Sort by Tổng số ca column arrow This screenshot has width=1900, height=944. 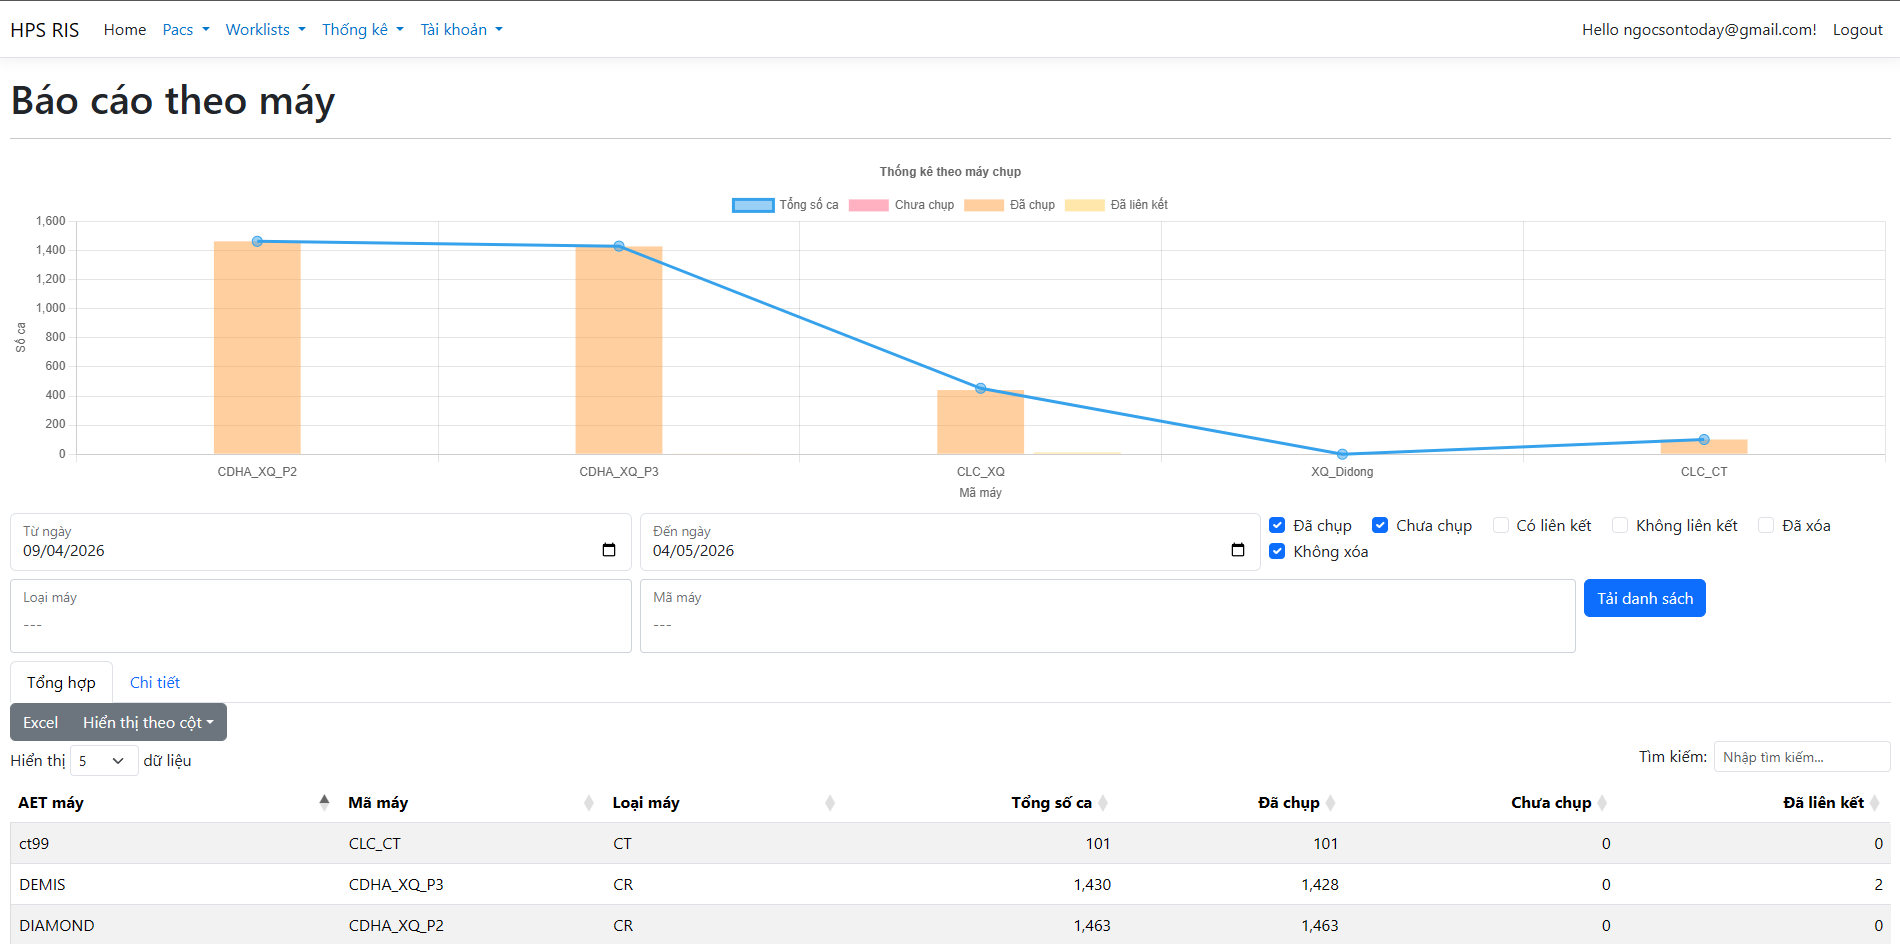[x=1103, y=802]
